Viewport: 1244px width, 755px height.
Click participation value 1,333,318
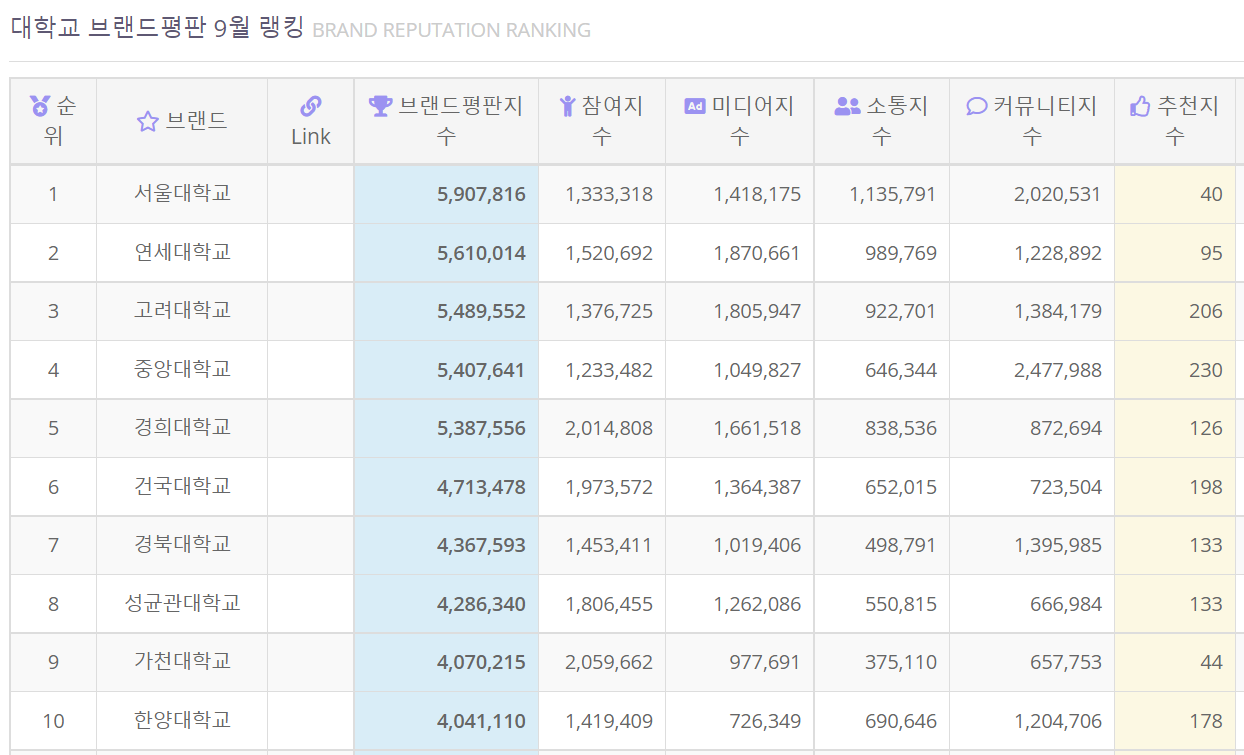coord(609,194)
